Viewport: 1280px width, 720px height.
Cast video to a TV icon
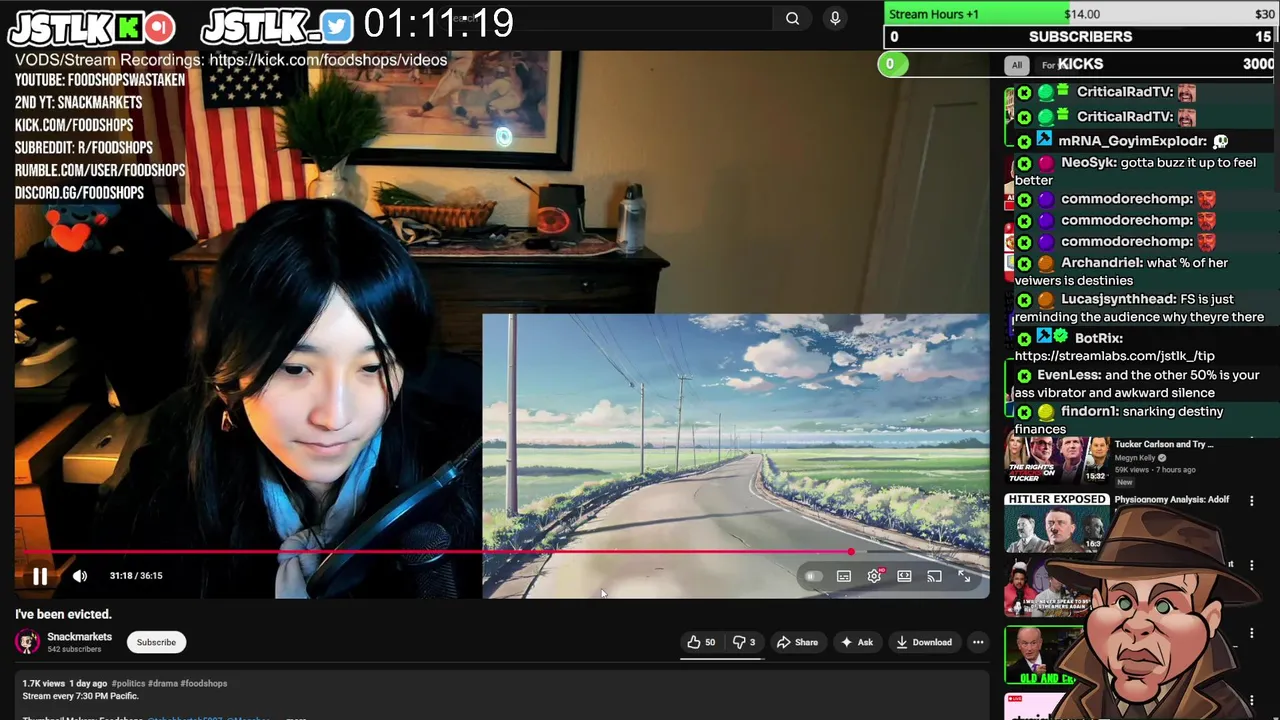[934, 576]
